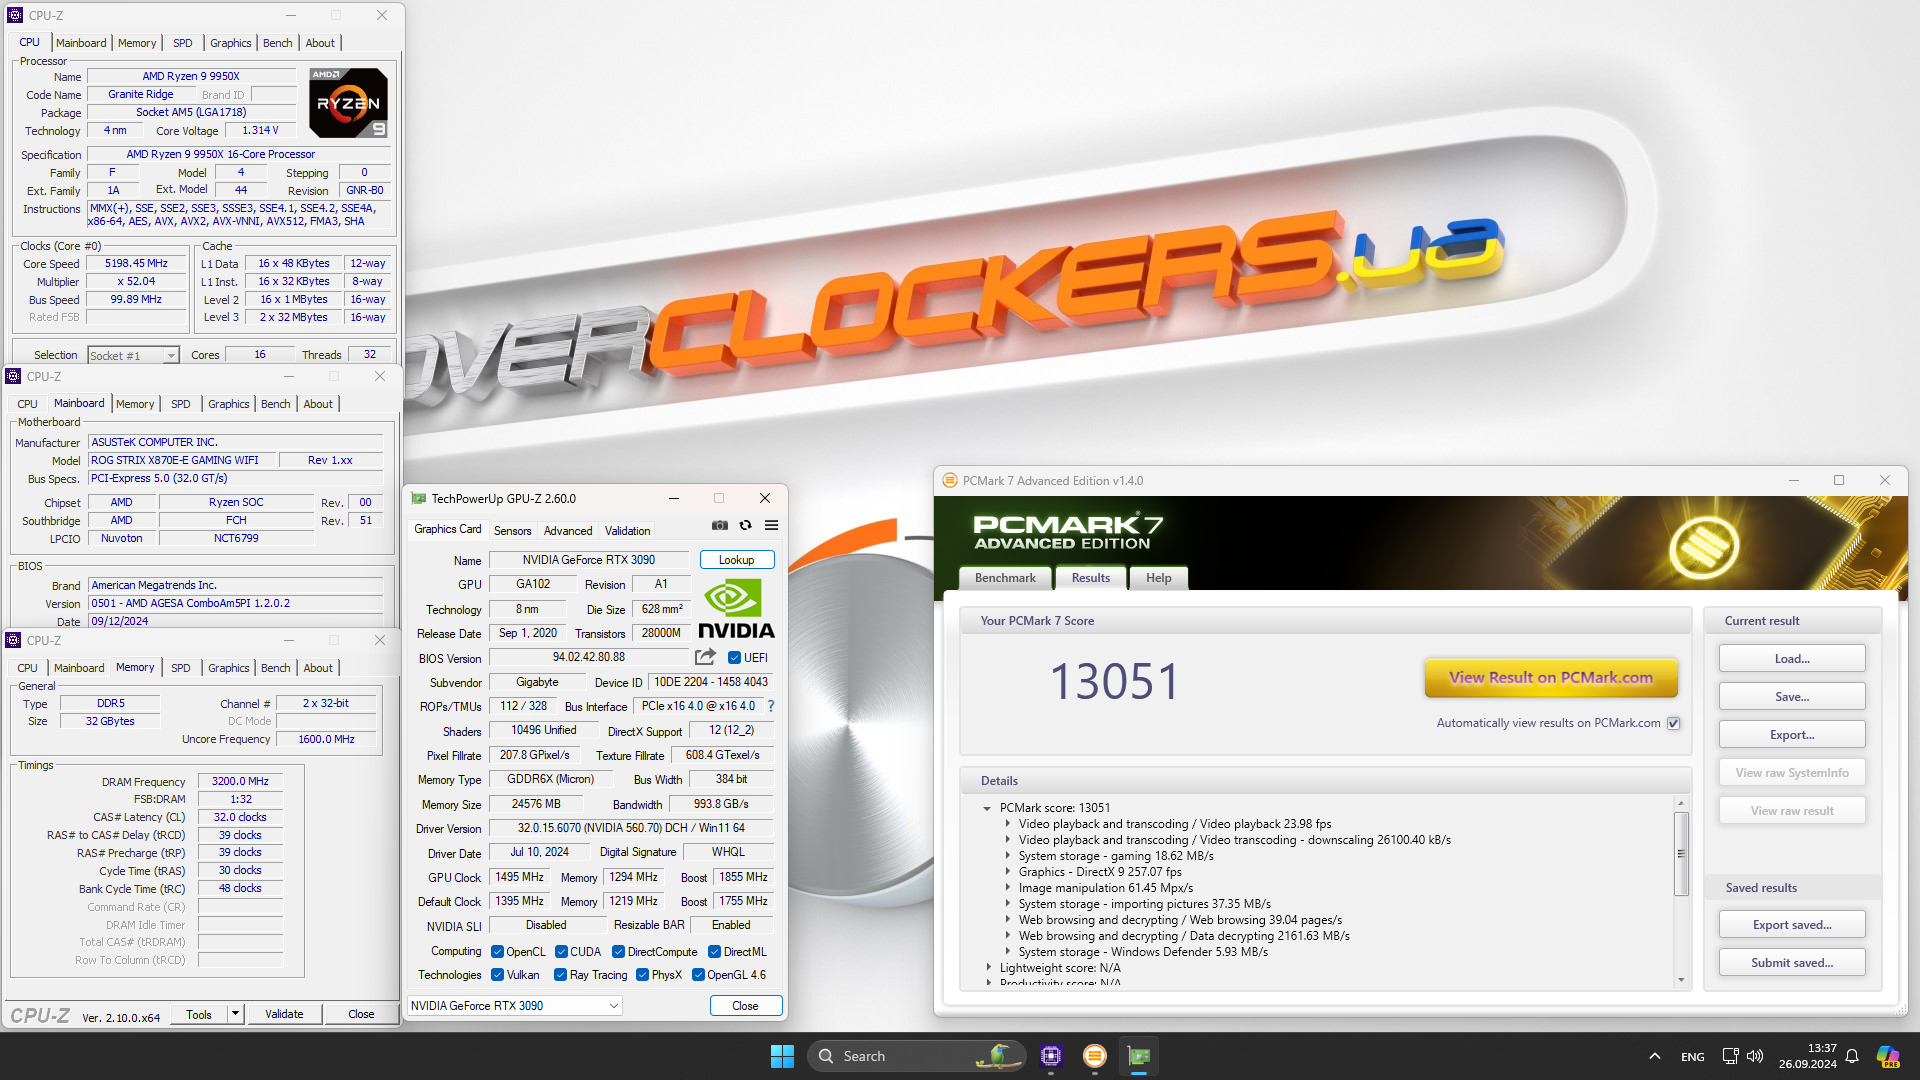Viewport: 1920px width, 1080px height.
Task: Click the CPU-Z icon in the taskbar
Action: coord(1050,1056)
